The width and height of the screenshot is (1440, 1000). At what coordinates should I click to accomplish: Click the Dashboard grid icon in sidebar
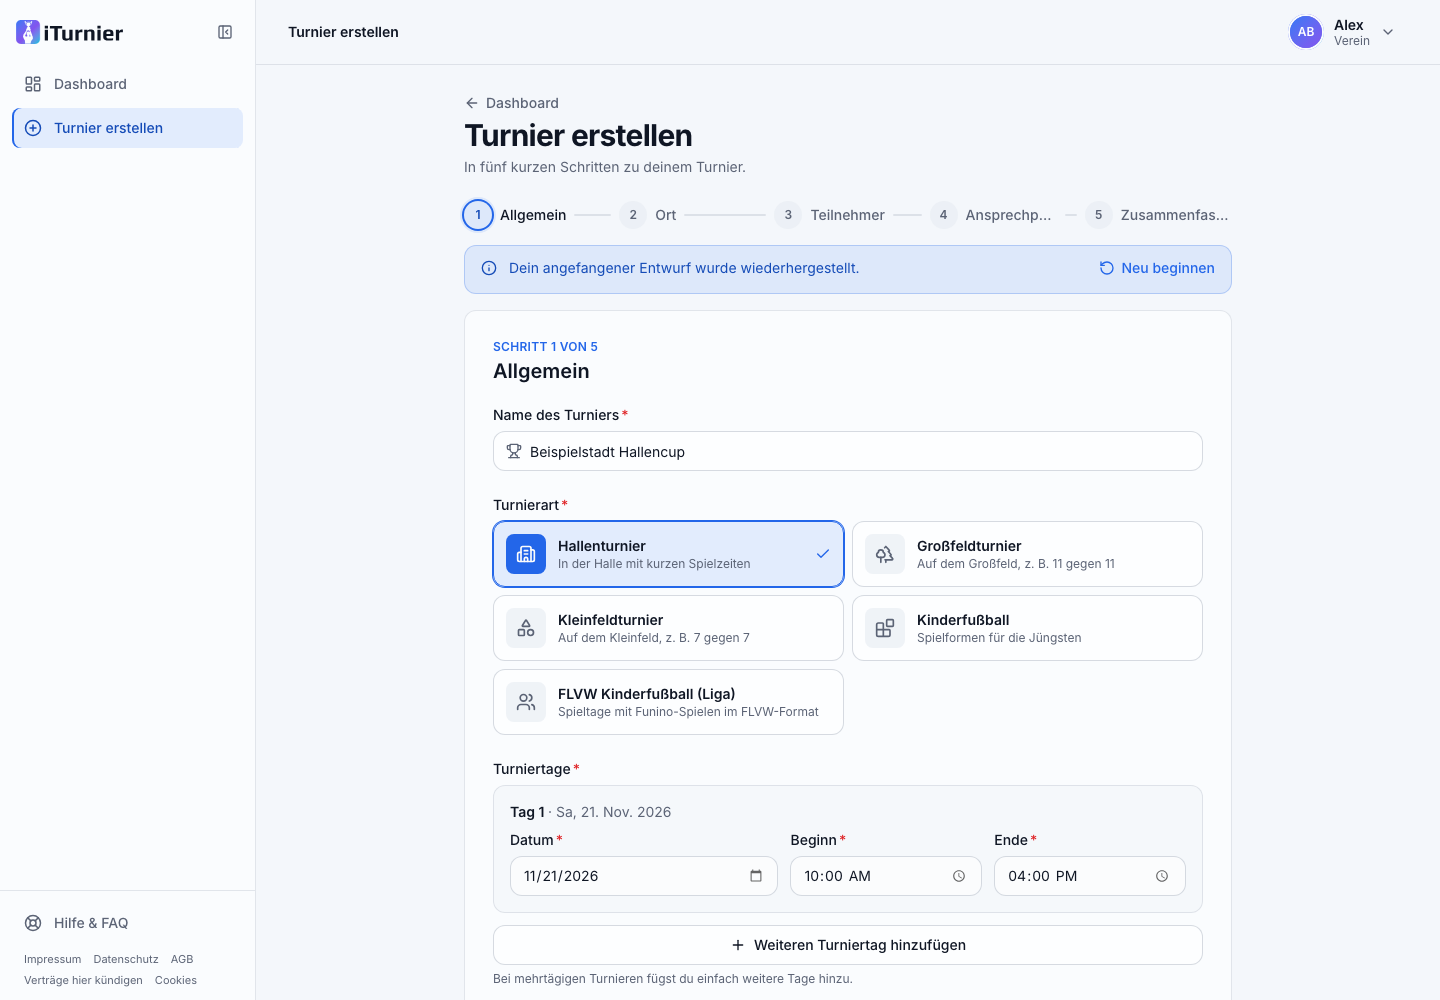click(x=33, y=84)
